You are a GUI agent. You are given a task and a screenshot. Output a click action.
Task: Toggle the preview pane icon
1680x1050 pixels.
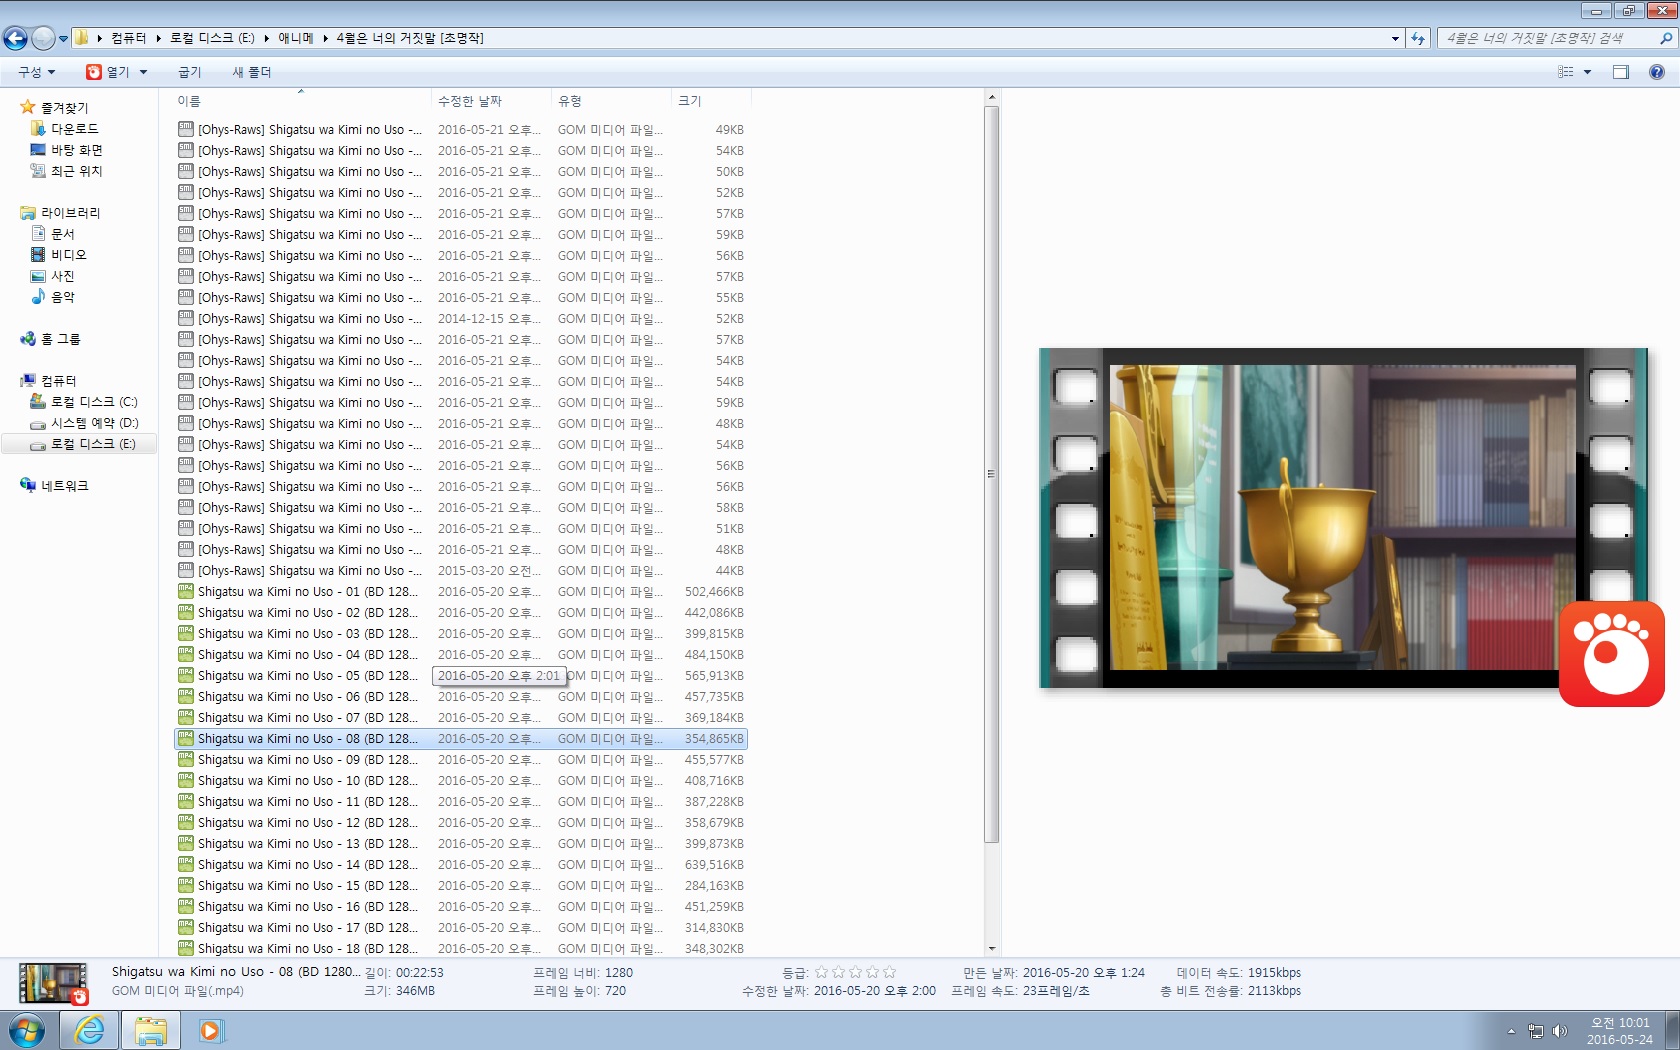(1621, 72)
